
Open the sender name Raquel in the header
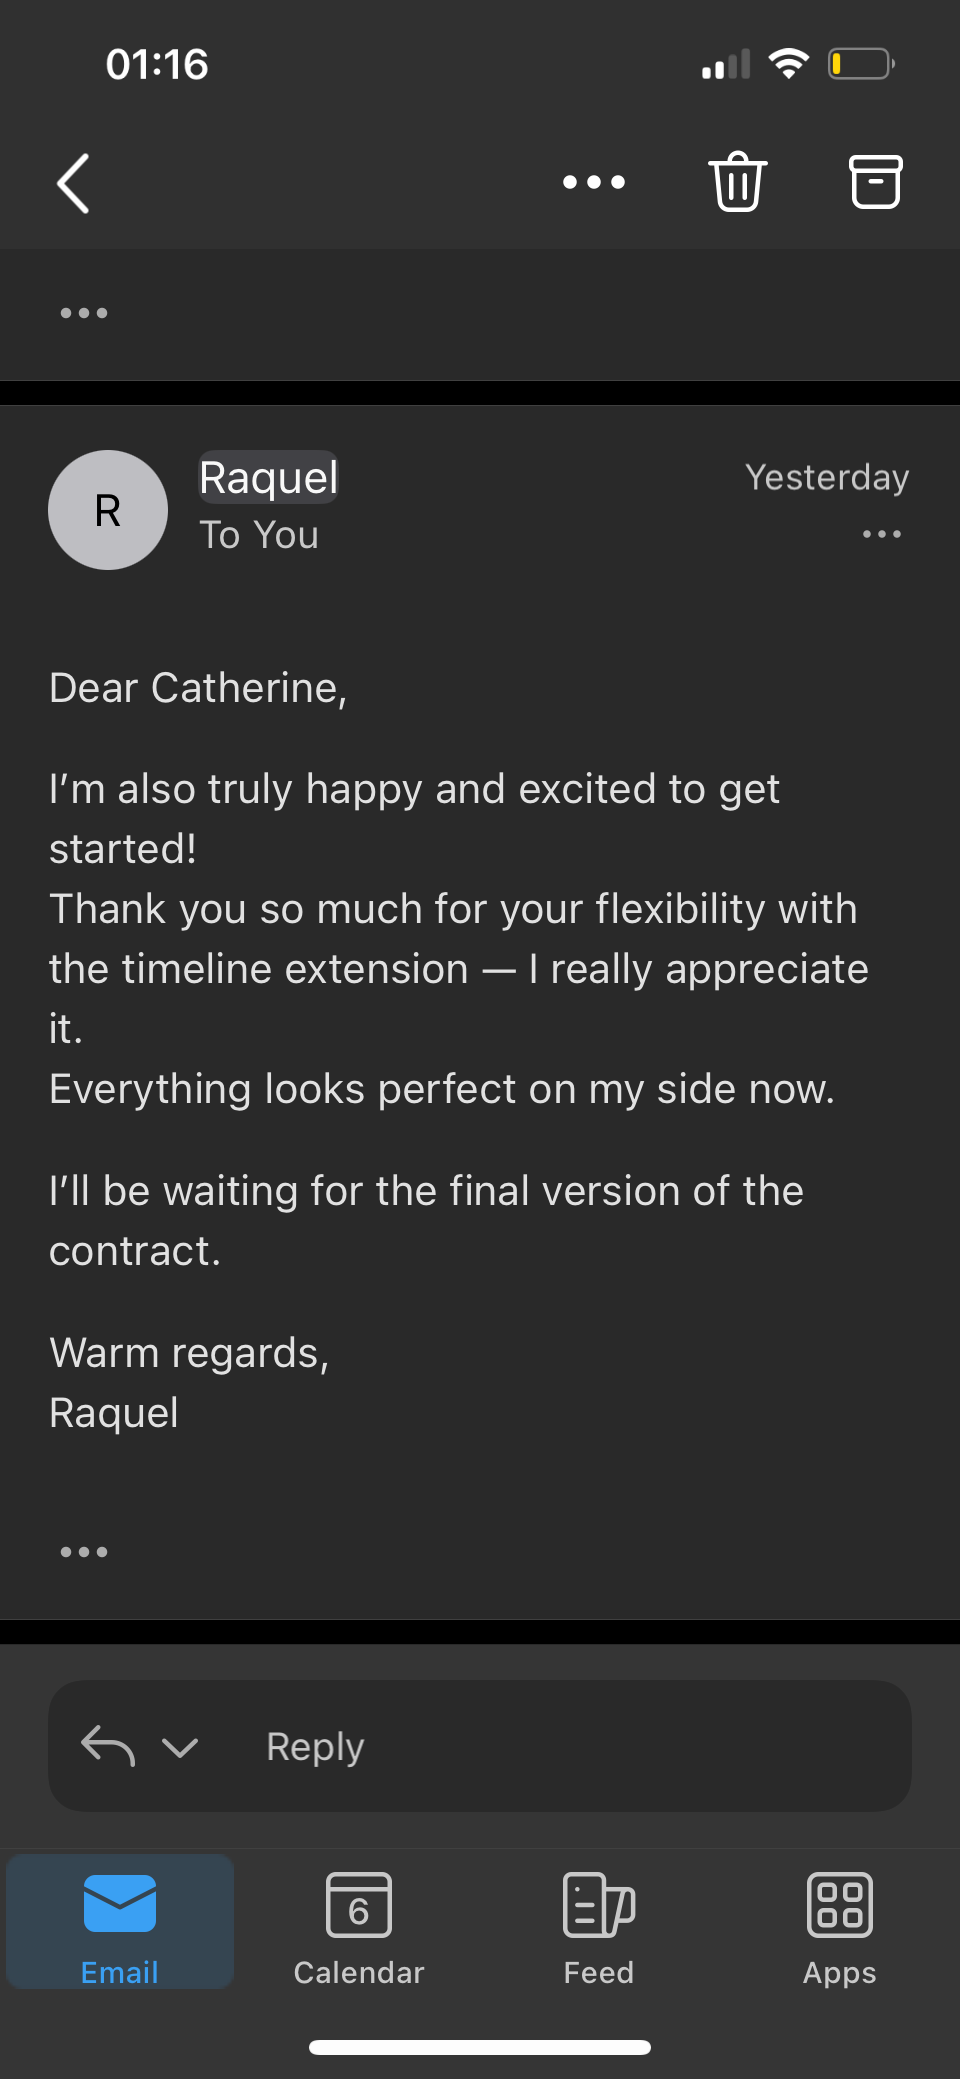tap(269, 477)
